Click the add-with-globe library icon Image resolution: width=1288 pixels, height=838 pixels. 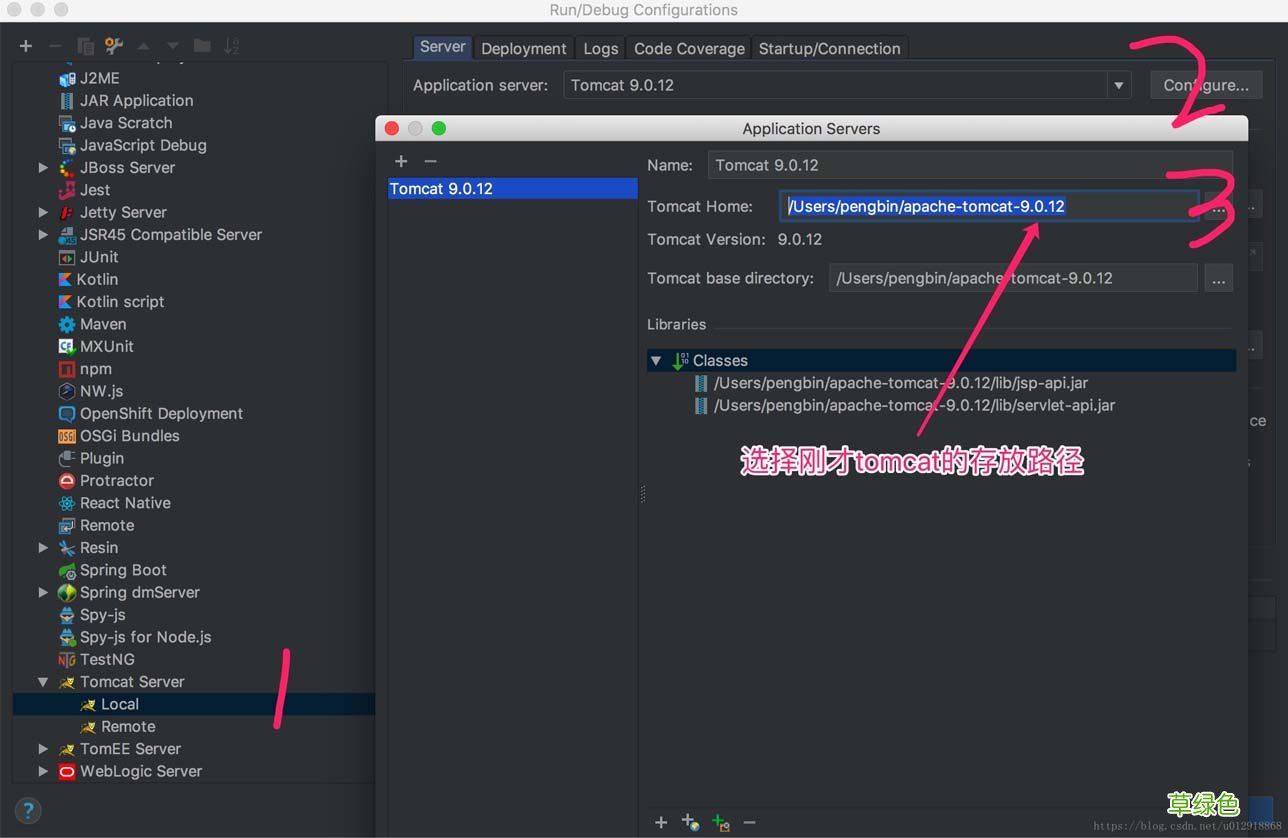[690, 822]
